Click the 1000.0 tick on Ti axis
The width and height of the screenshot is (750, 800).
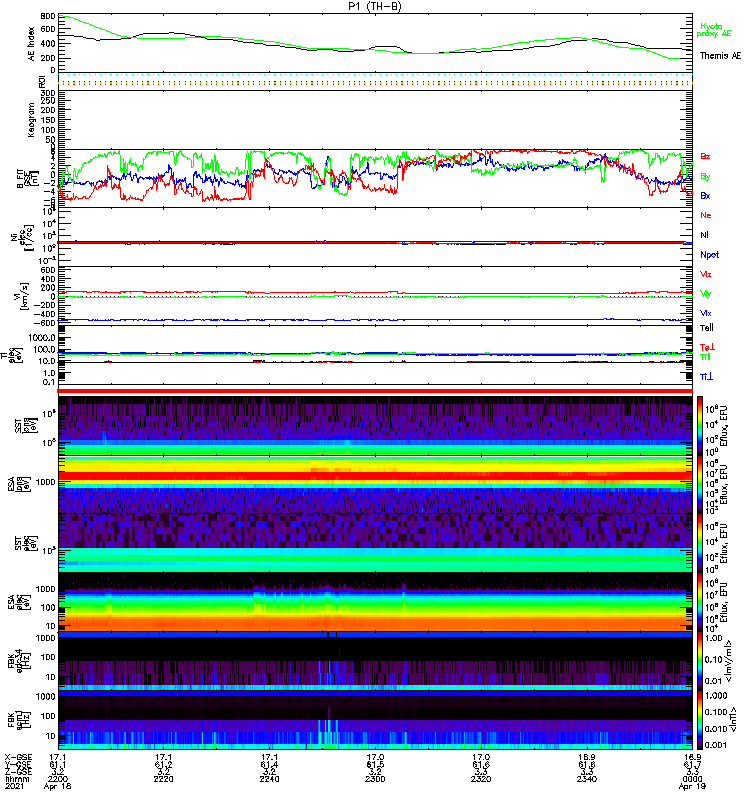pos(42,338)
